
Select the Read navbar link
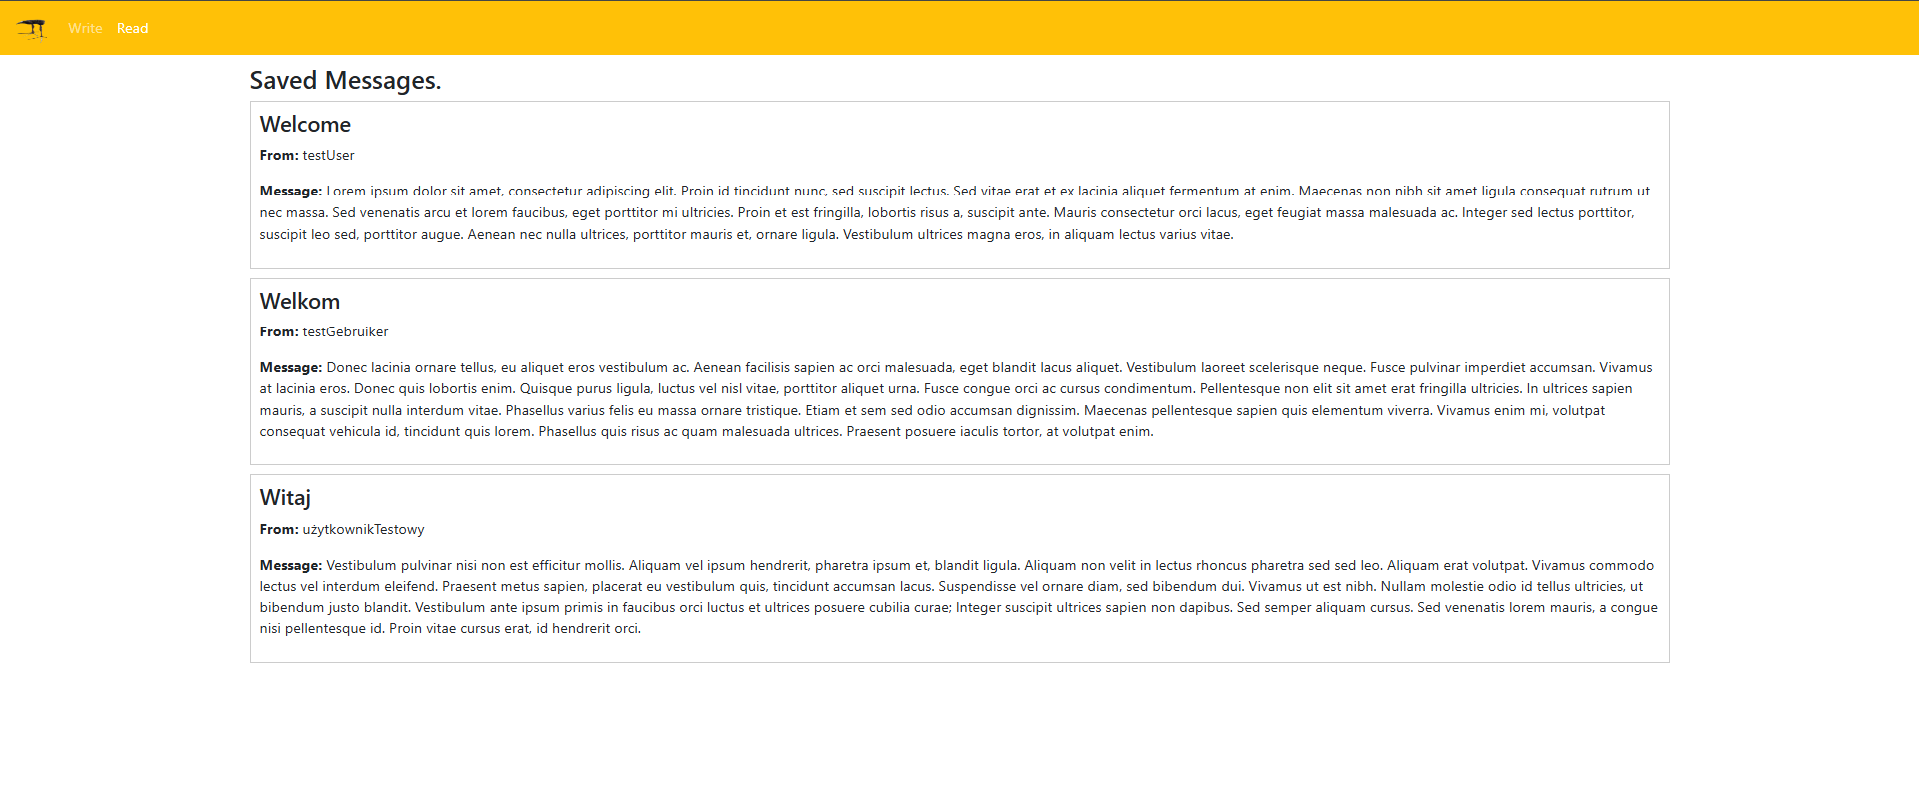click(132, 28)
